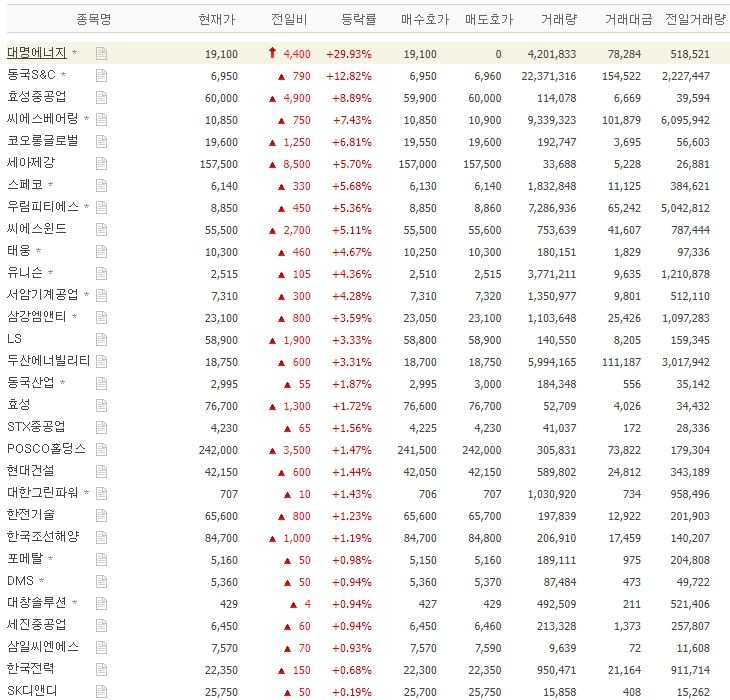730x700 pixels.
Task: Sort by the 종목명 column header
Action: click(x=94, y=19)
